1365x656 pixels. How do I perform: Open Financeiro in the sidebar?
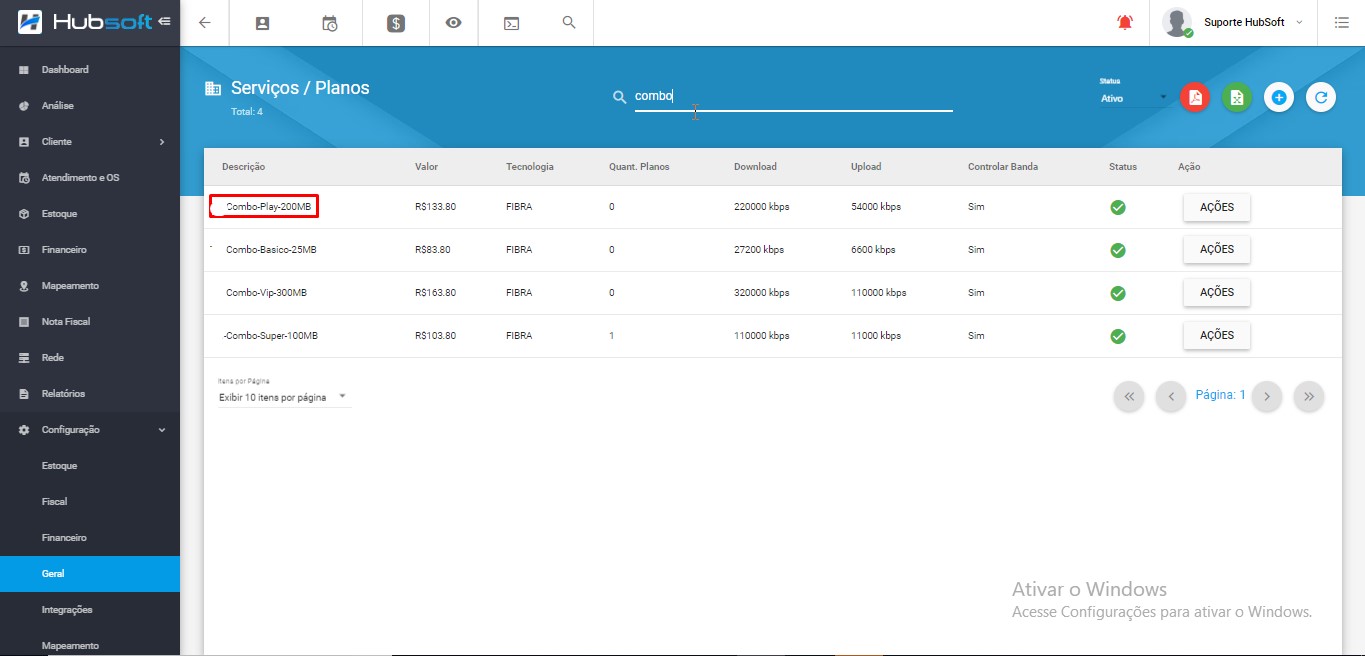64,250
